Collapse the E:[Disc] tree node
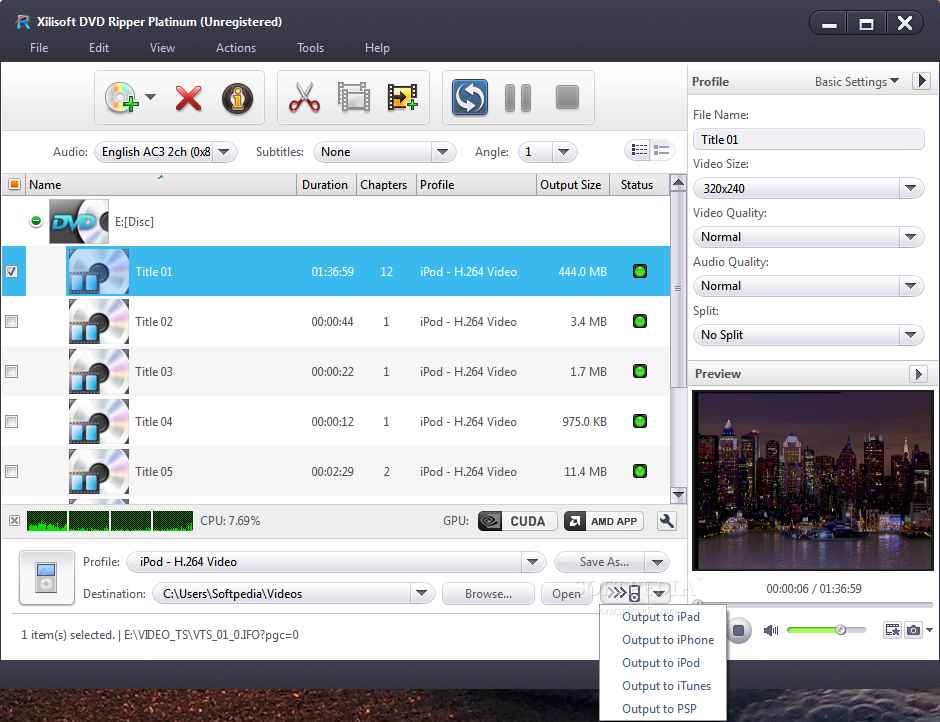 click(36, 221)
